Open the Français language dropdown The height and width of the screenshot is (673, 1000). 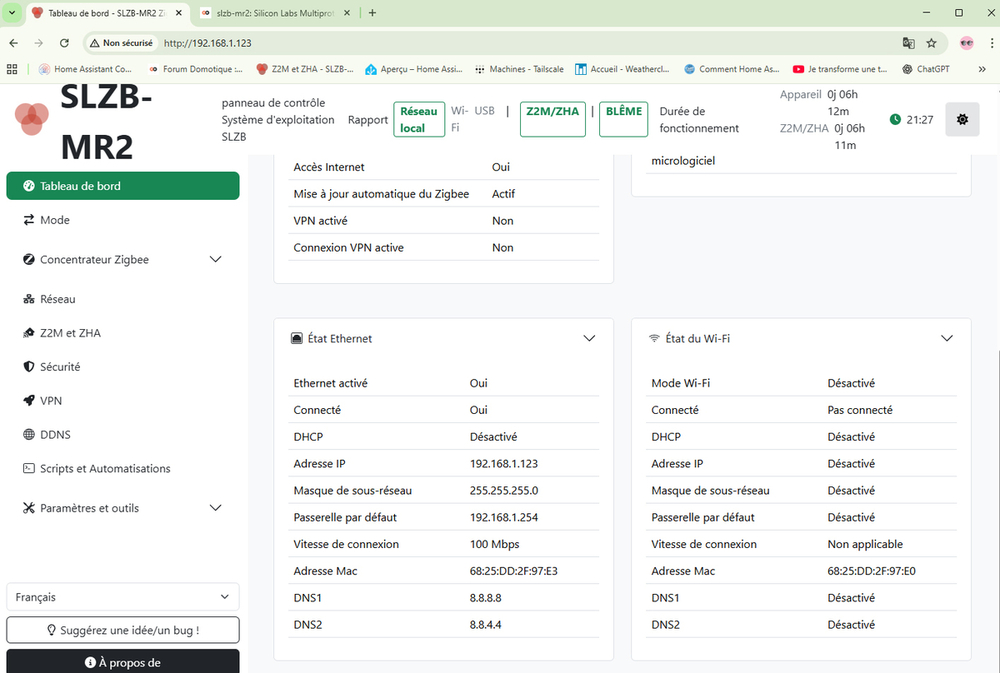click(x=123, y=597)
